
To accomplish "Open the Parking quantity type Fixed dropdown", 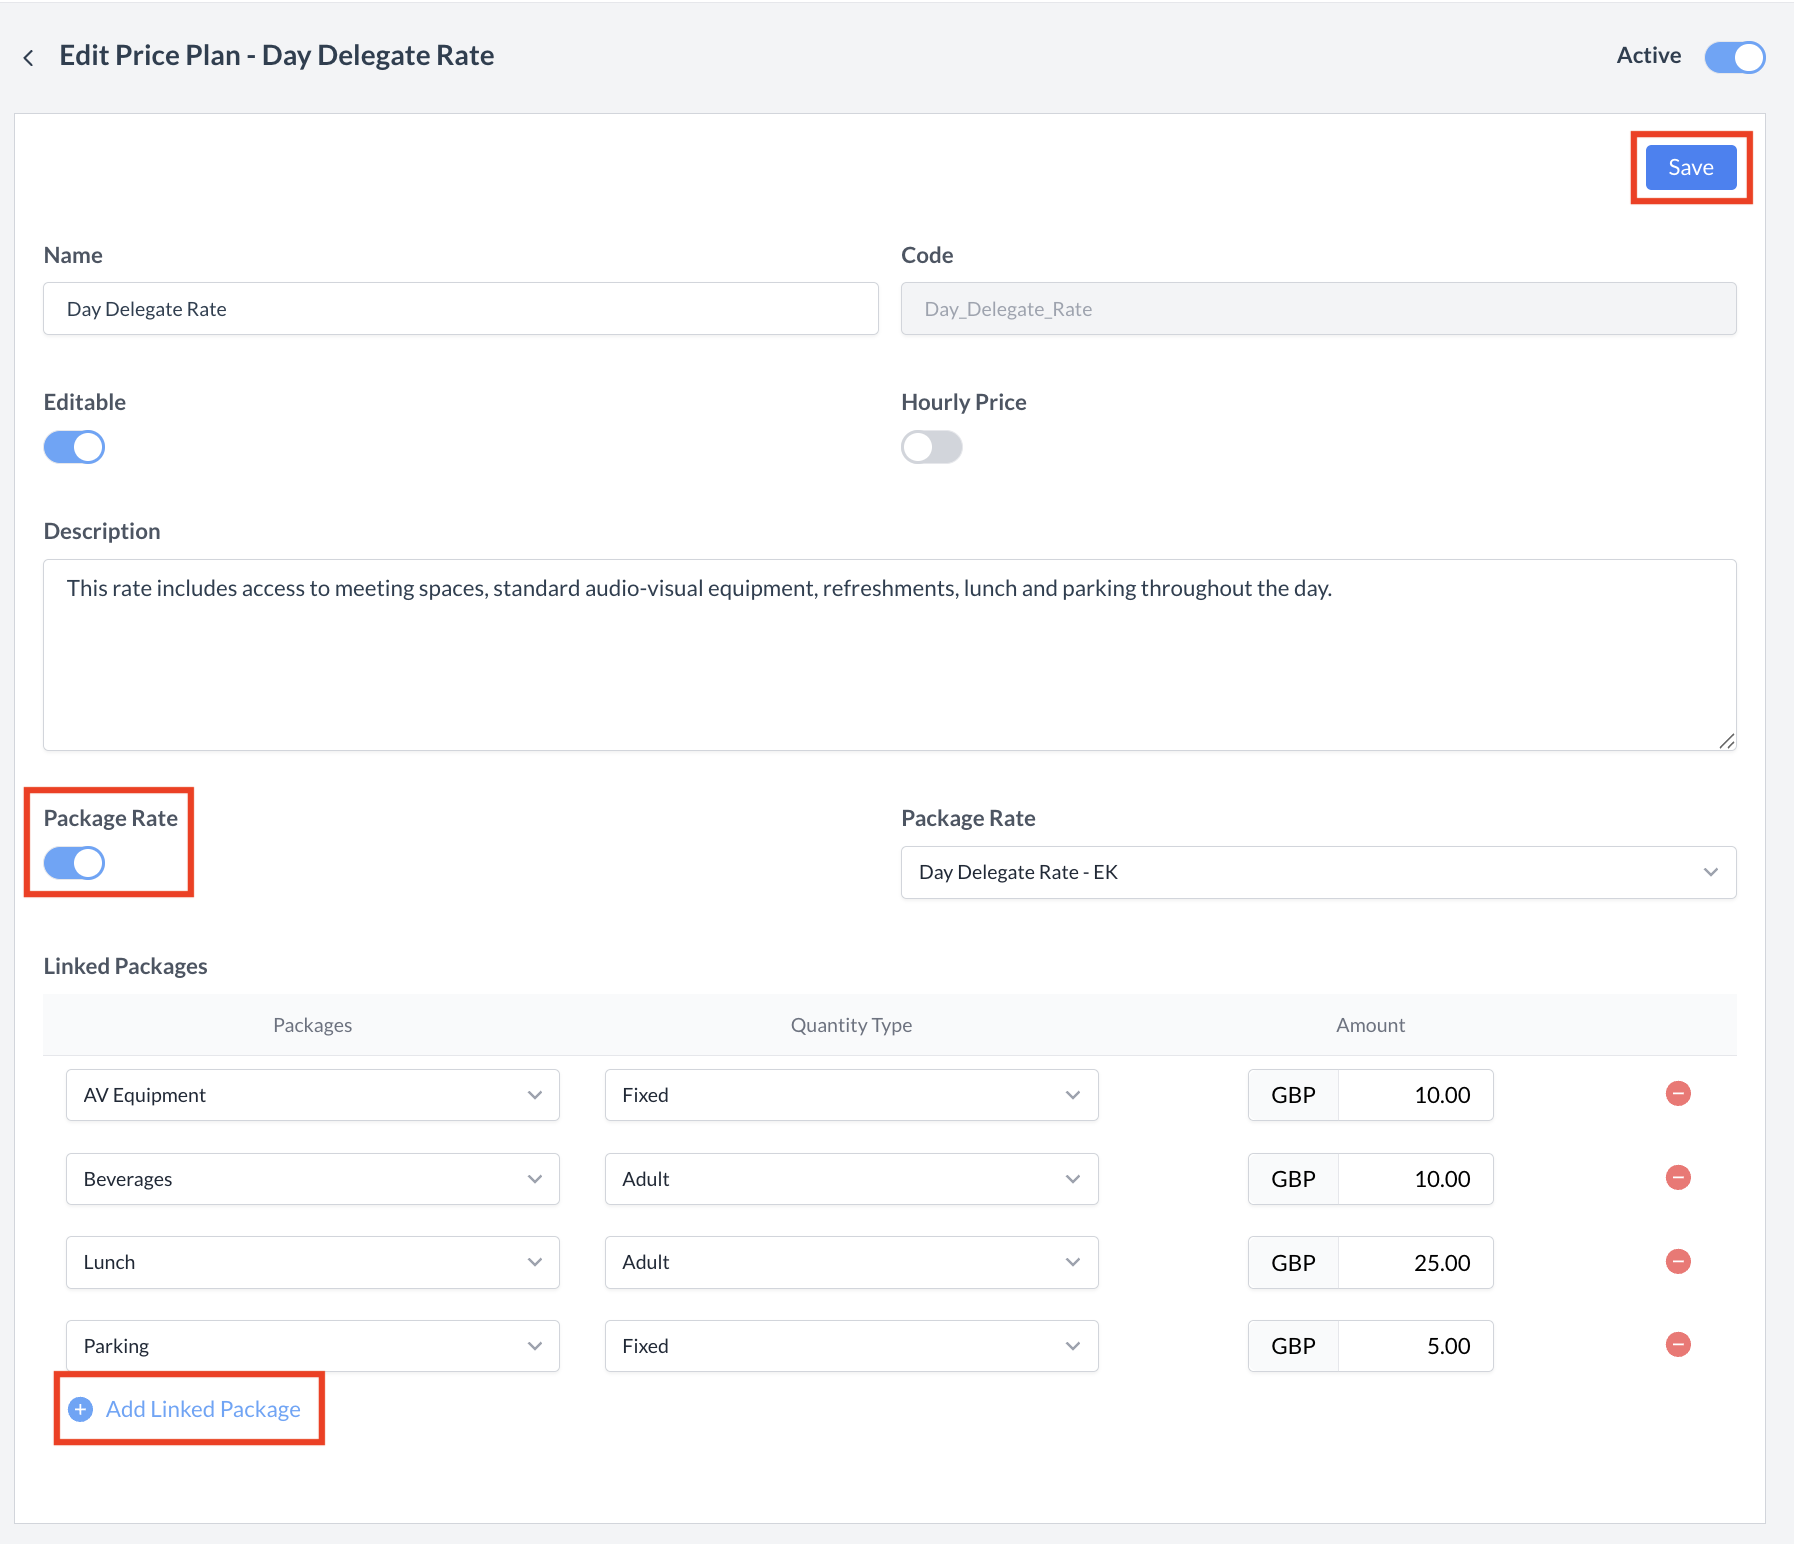I will point(851,1346).
